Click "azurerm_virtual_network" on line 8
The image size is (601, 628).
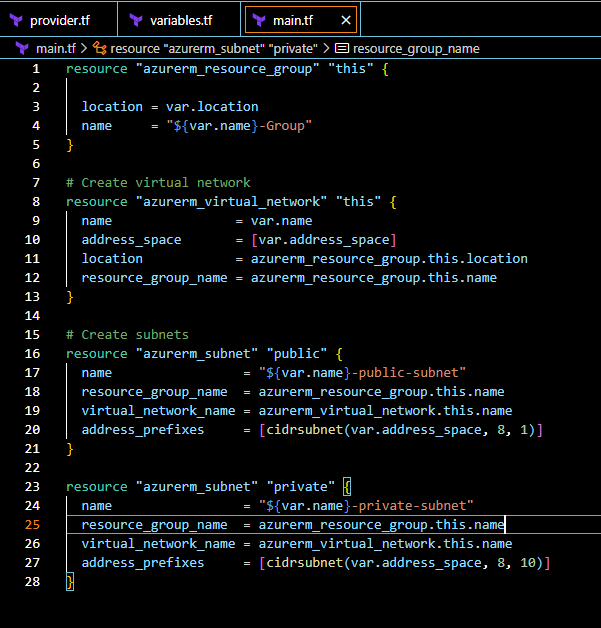[x=231, y=201]
